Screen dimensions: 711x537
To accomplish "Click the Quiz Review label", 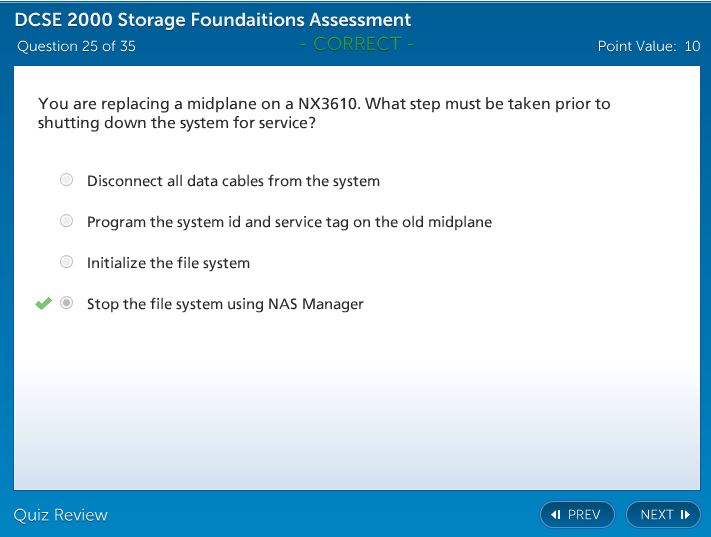I will coord(60,515).
